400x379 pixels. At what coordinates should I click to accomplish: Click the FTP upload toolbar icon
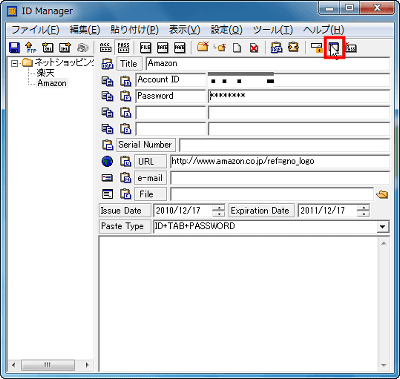tap(31, 48)
